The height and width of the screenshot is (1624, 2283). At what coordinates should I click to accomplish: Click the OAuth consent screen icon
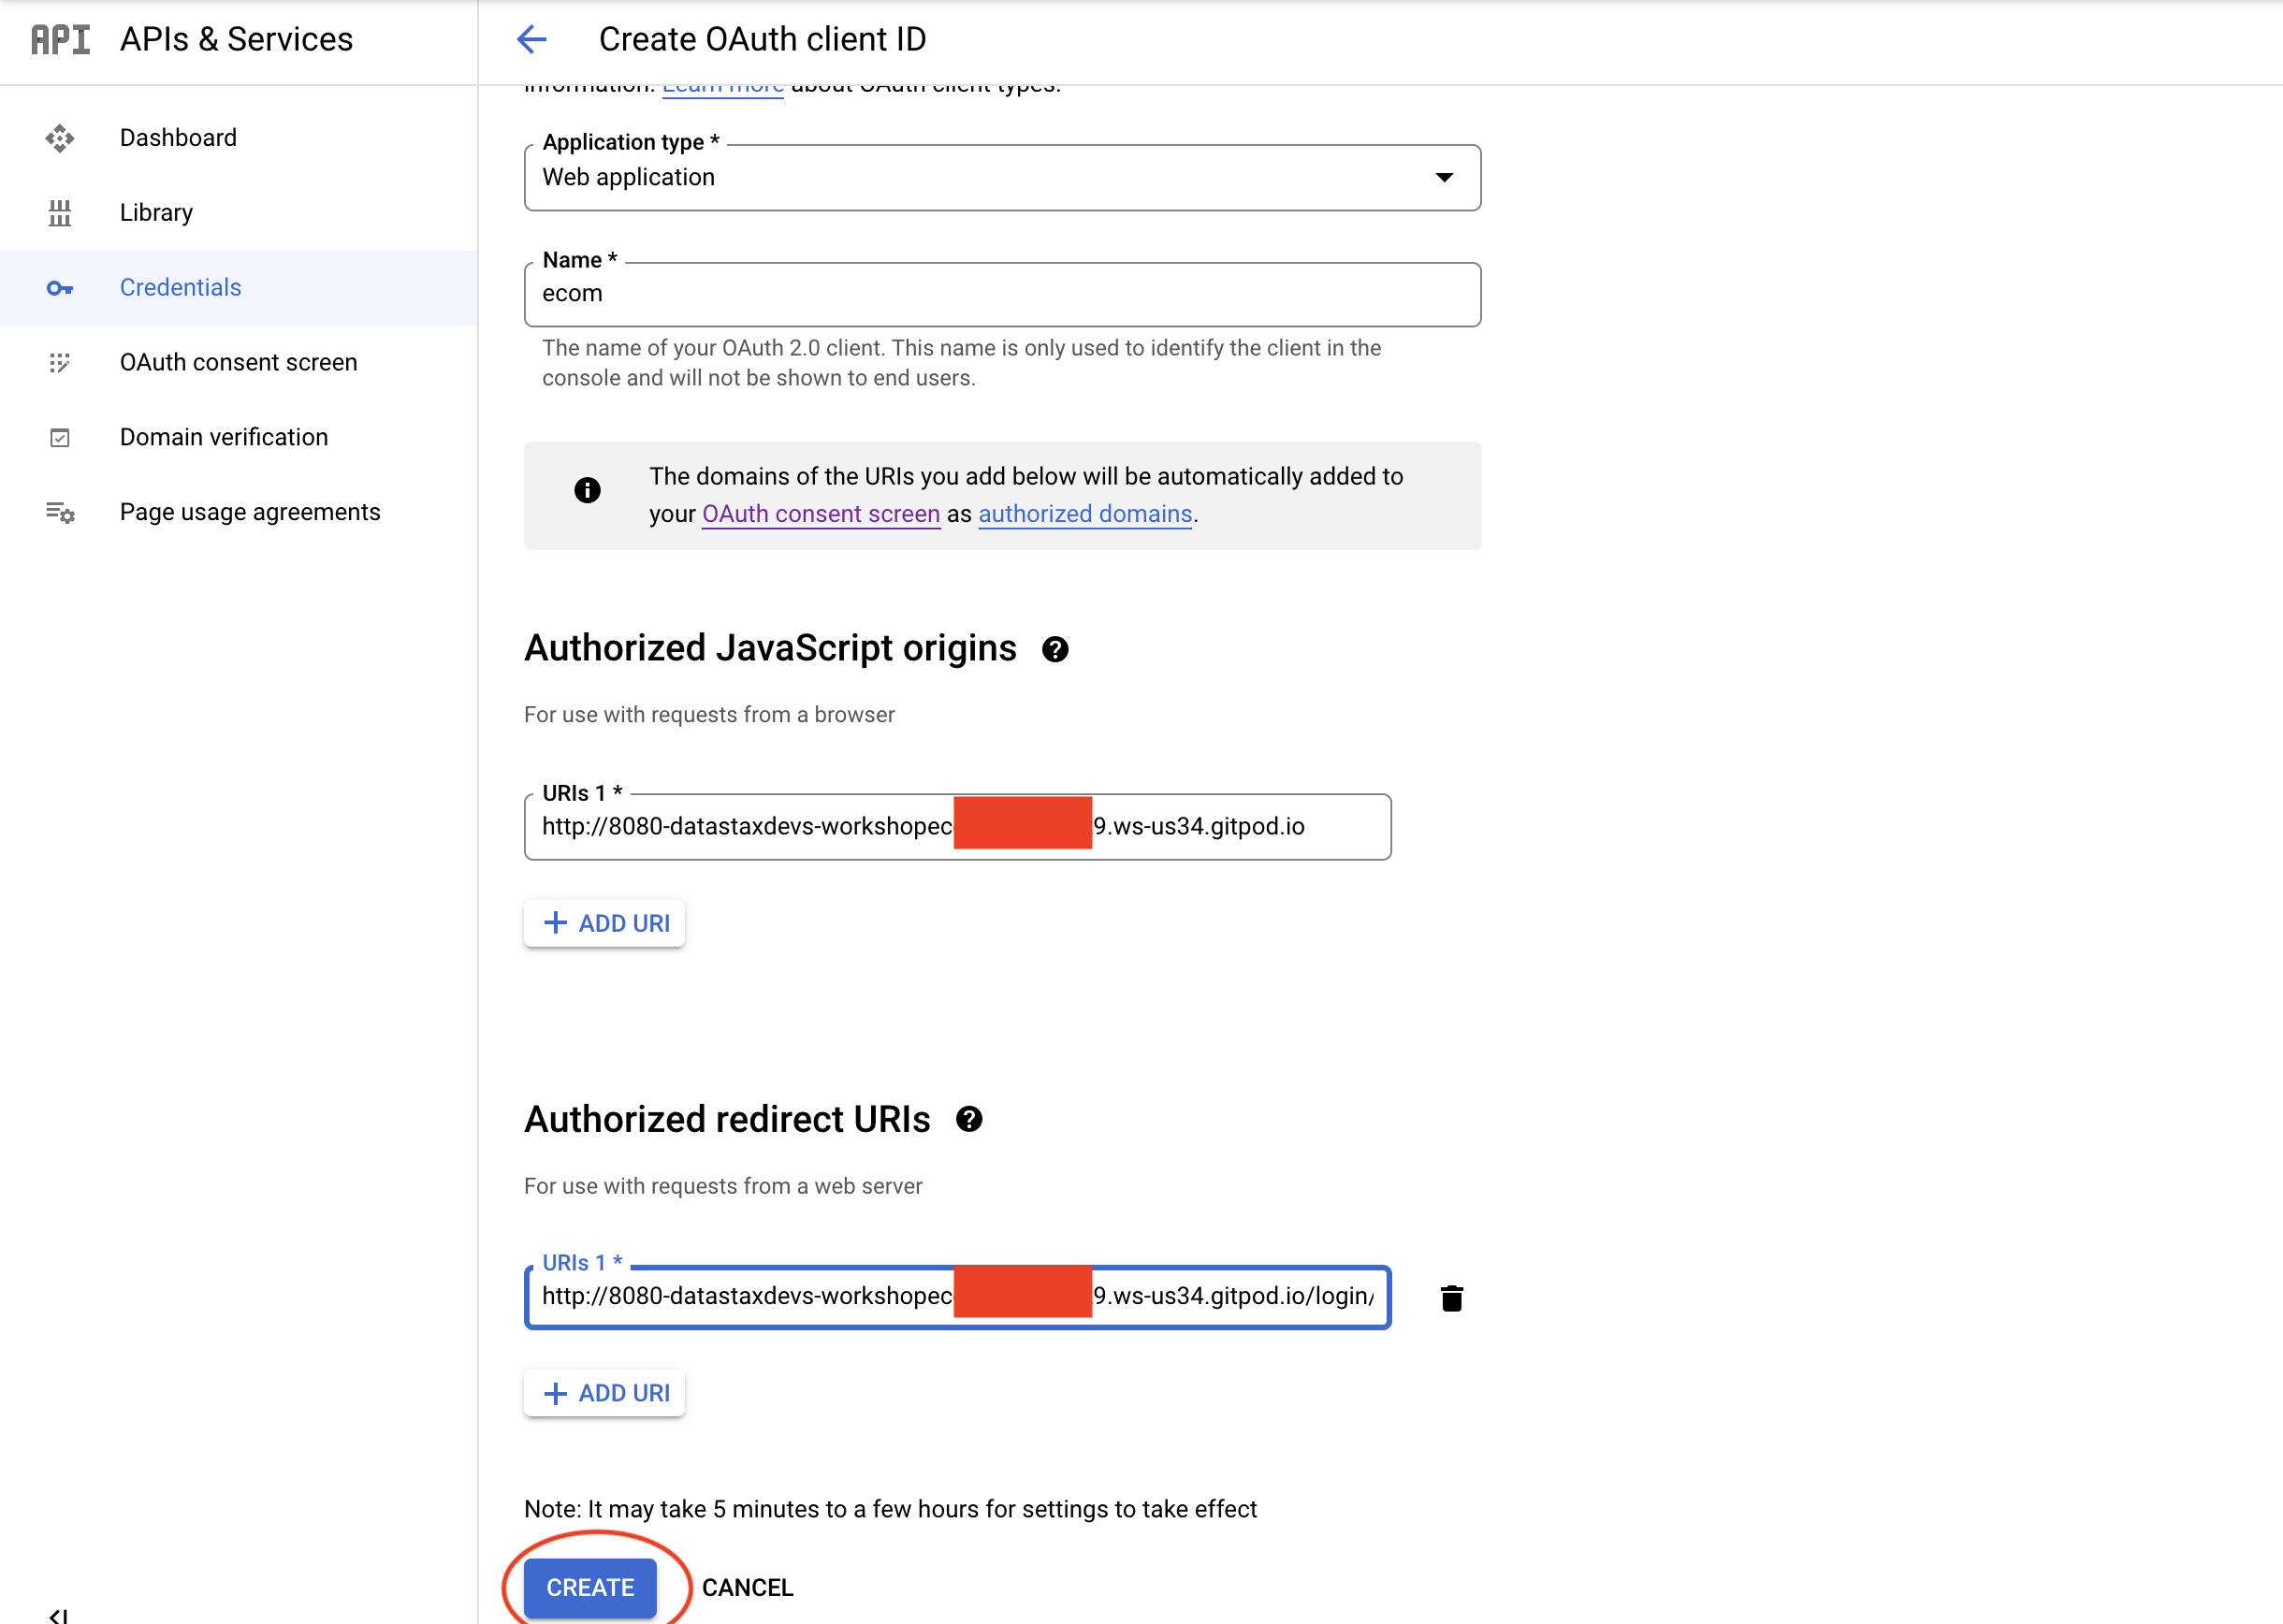point(60,363)
